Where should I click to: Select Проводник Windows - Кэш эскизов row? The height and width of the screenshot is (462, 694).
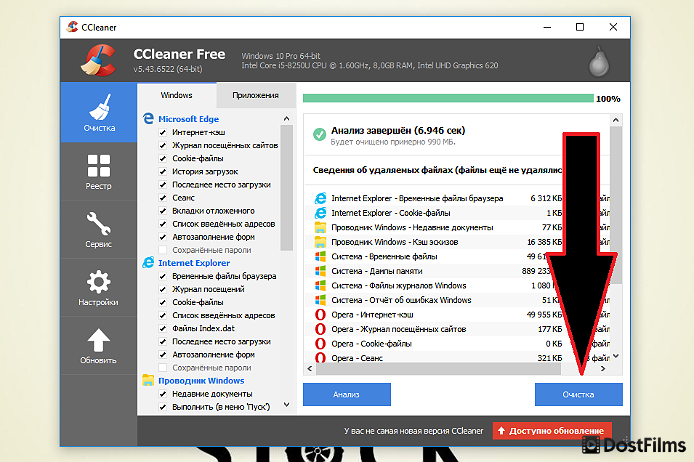(457, 242)
